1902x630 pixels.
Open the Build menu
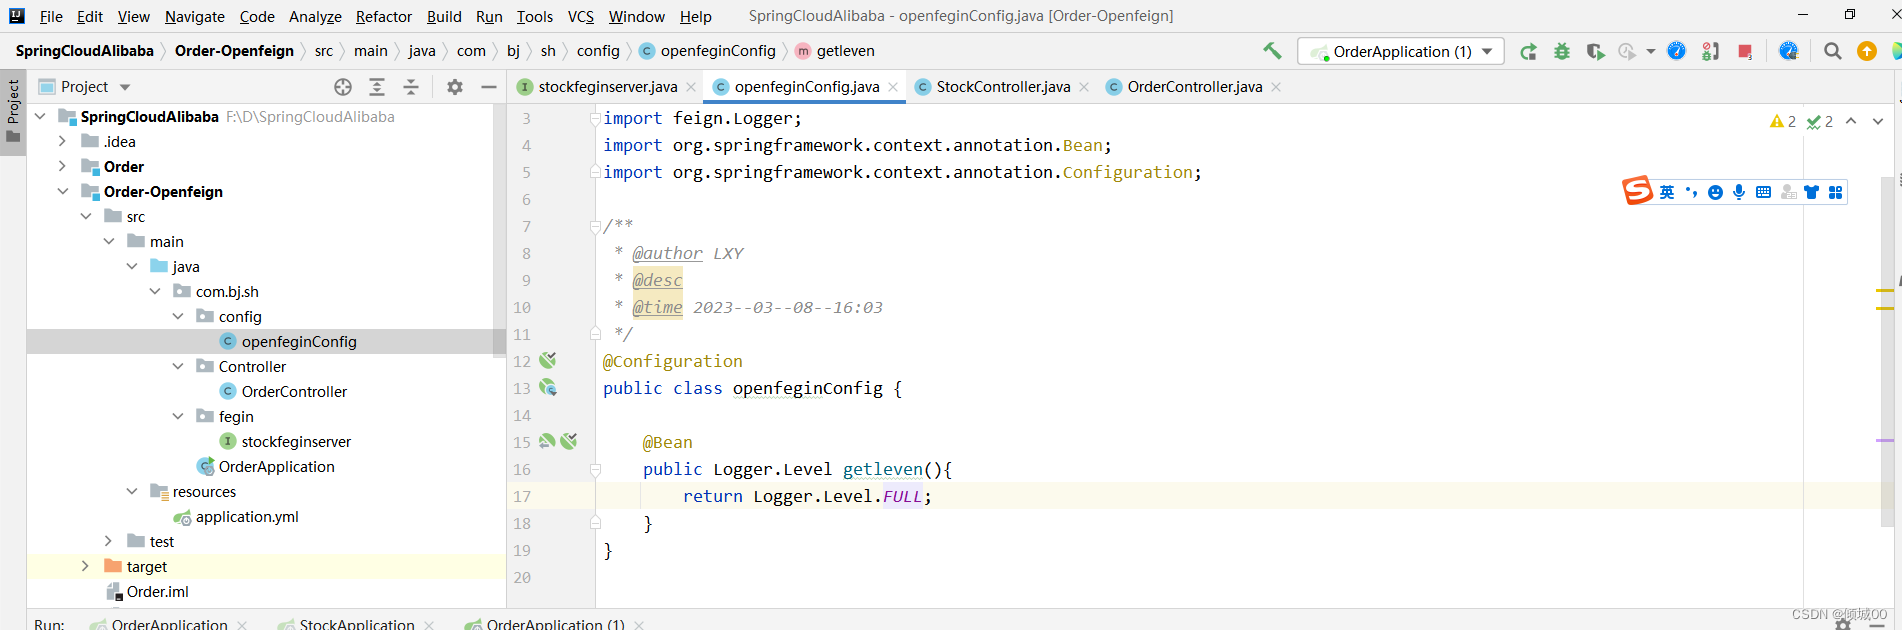tap(444, 16)
